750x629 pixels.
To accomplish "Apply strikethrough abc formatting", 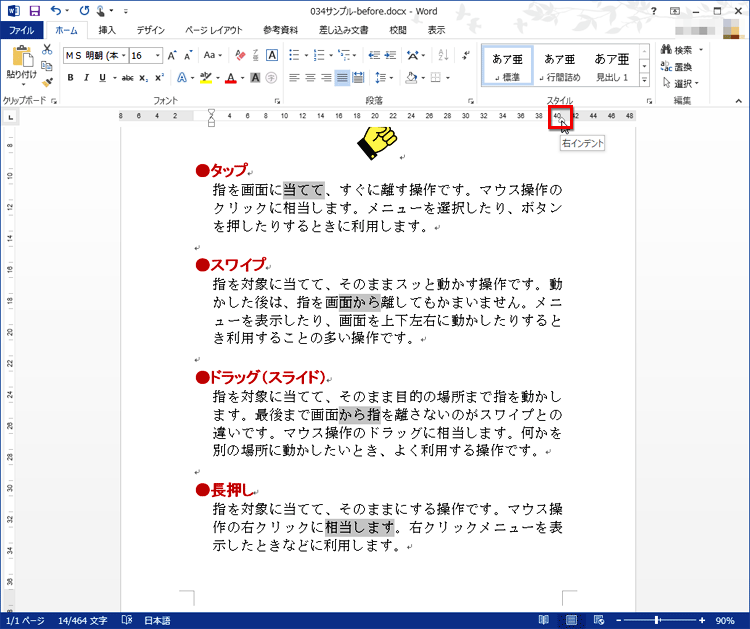I will (127, 77).
